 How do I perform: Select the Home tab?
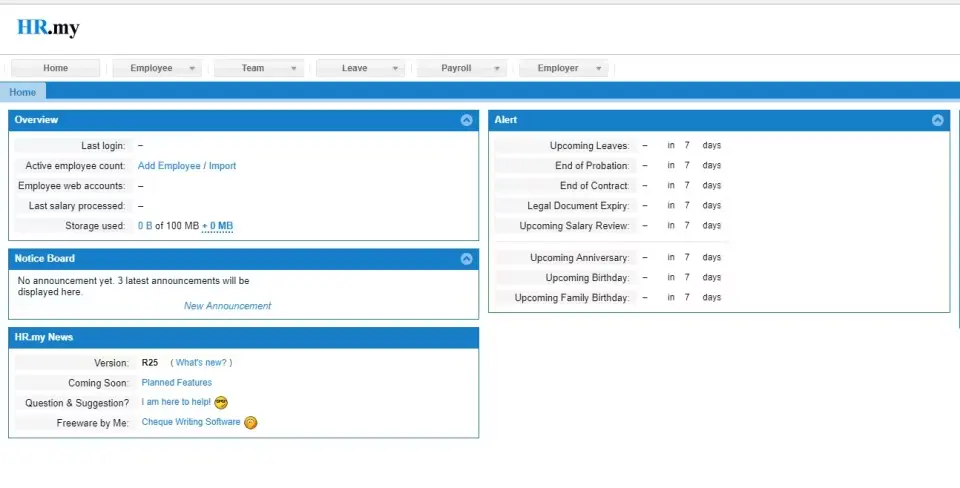tap(23, 92)
